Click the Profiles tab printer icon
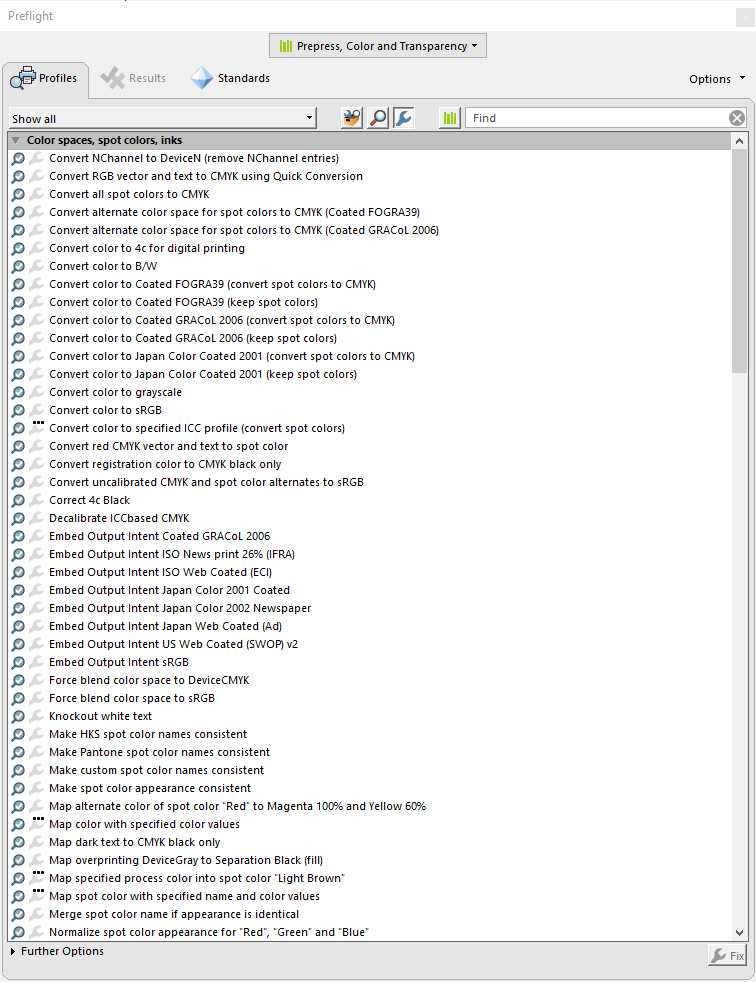The height and width of the screenshot is (982, 756). pos(23,78)
